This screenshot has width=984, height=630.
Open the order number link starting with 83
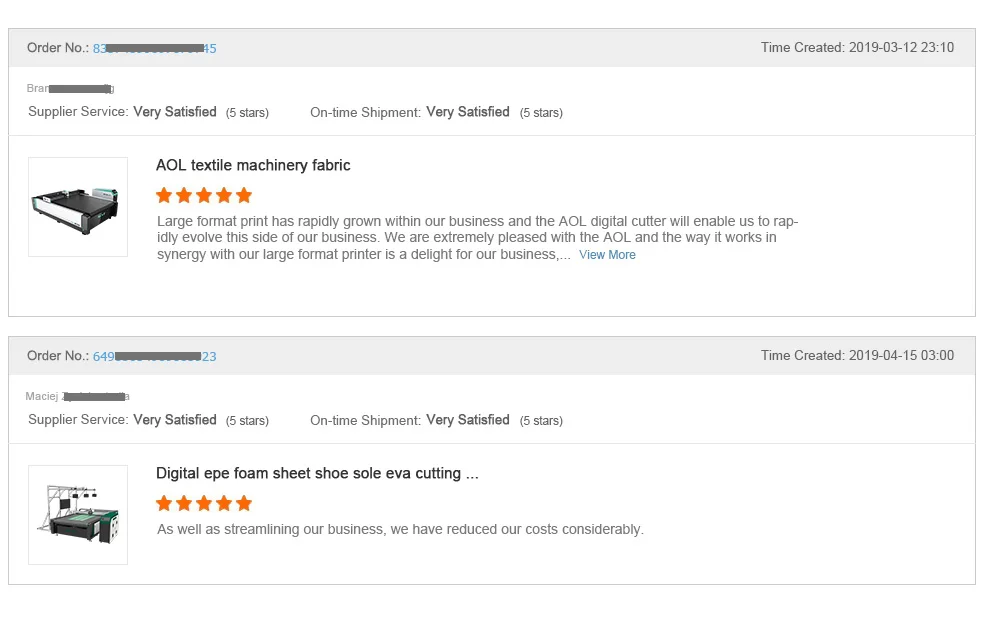pos(155,48)
